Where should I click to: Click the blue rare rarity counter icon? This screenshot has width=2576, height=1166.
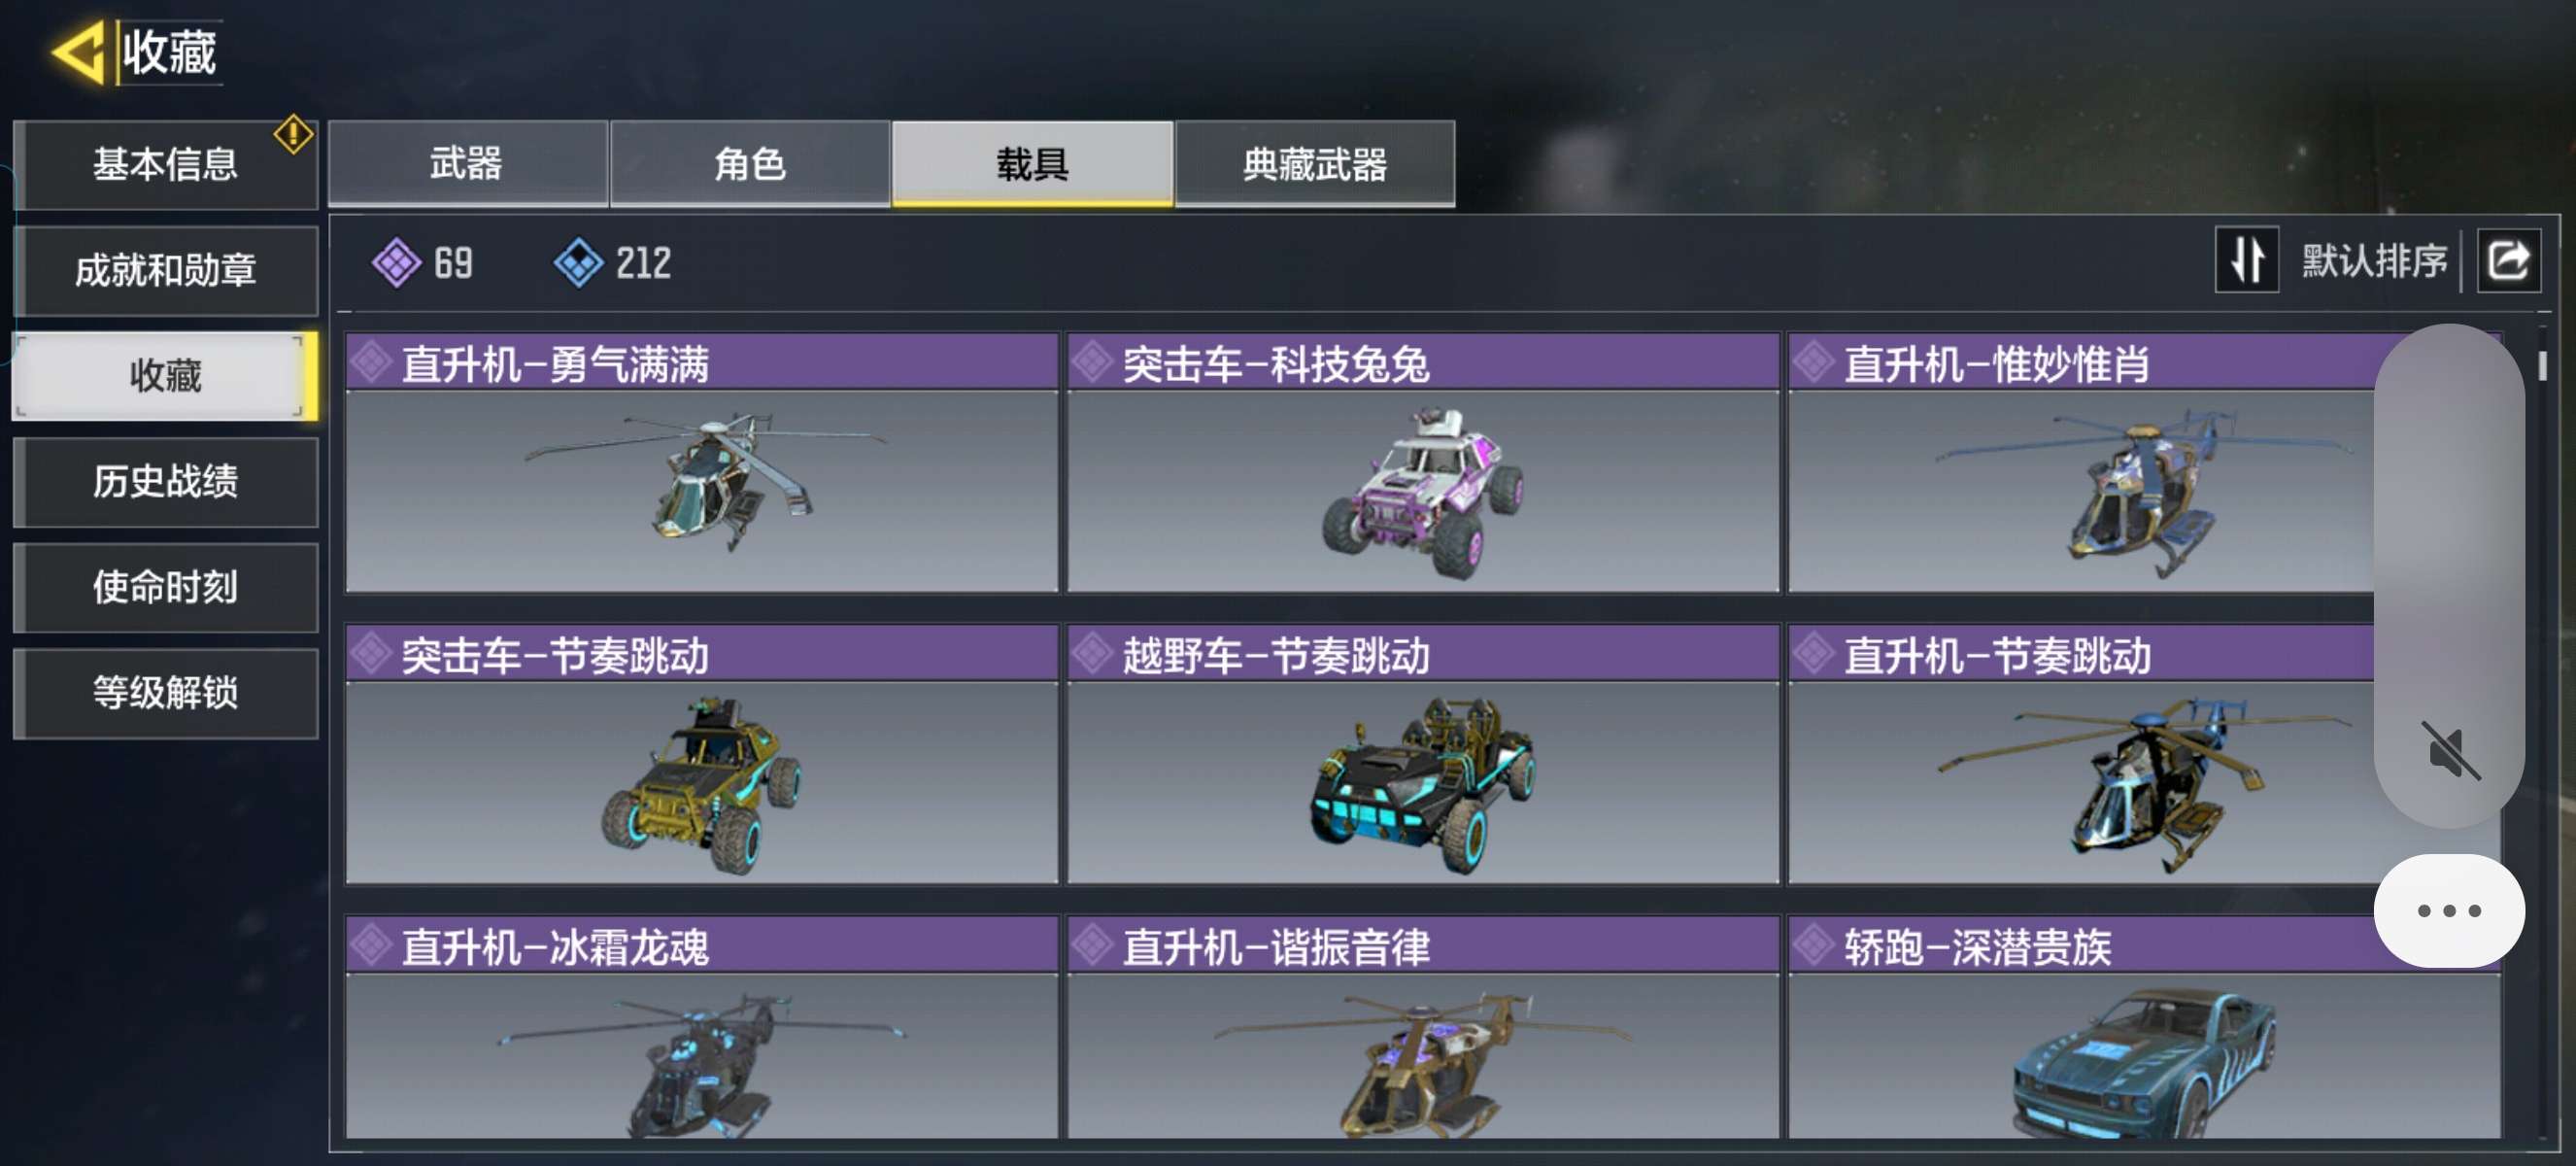579,263
